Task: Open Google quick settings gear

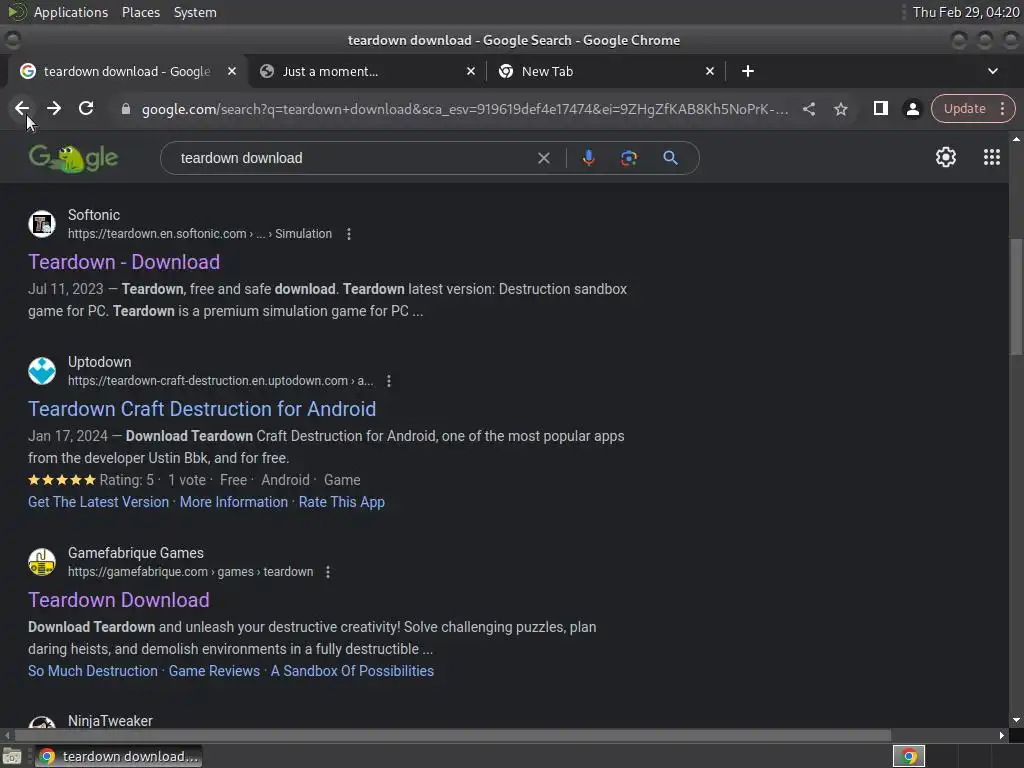Action: click(x=946, y=157)
